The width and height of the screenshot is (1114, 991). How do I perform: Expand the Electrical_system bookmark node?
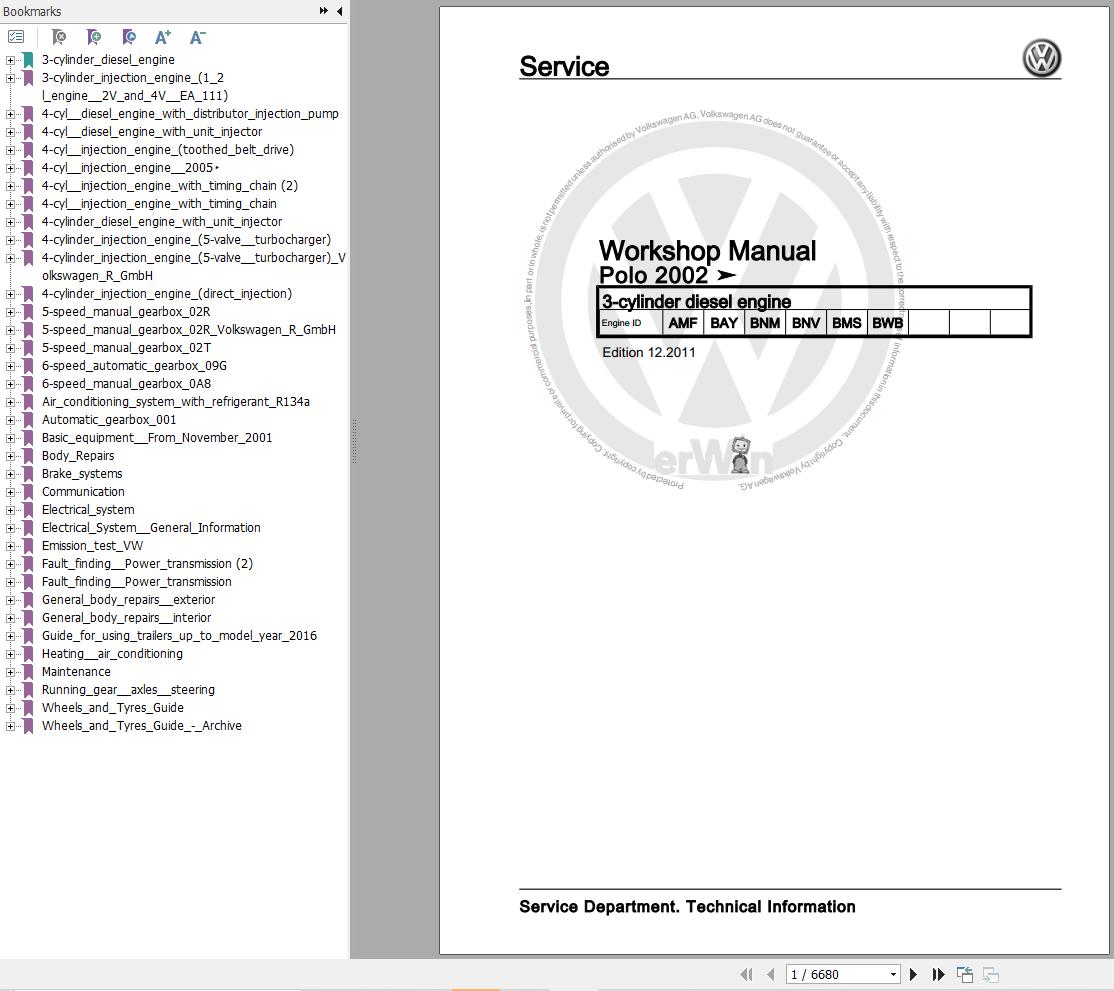[10, 510]
